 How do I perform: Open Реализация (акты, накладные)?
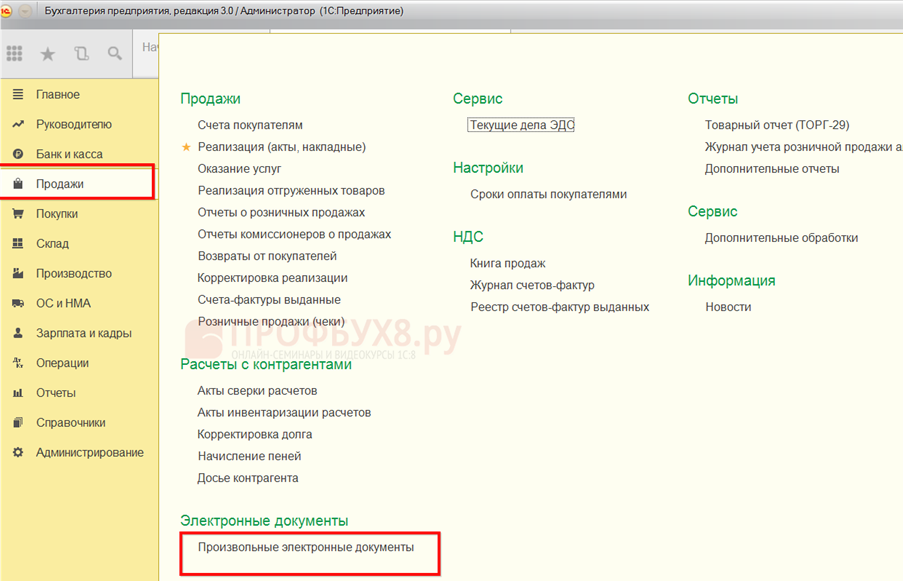point(282,147)
